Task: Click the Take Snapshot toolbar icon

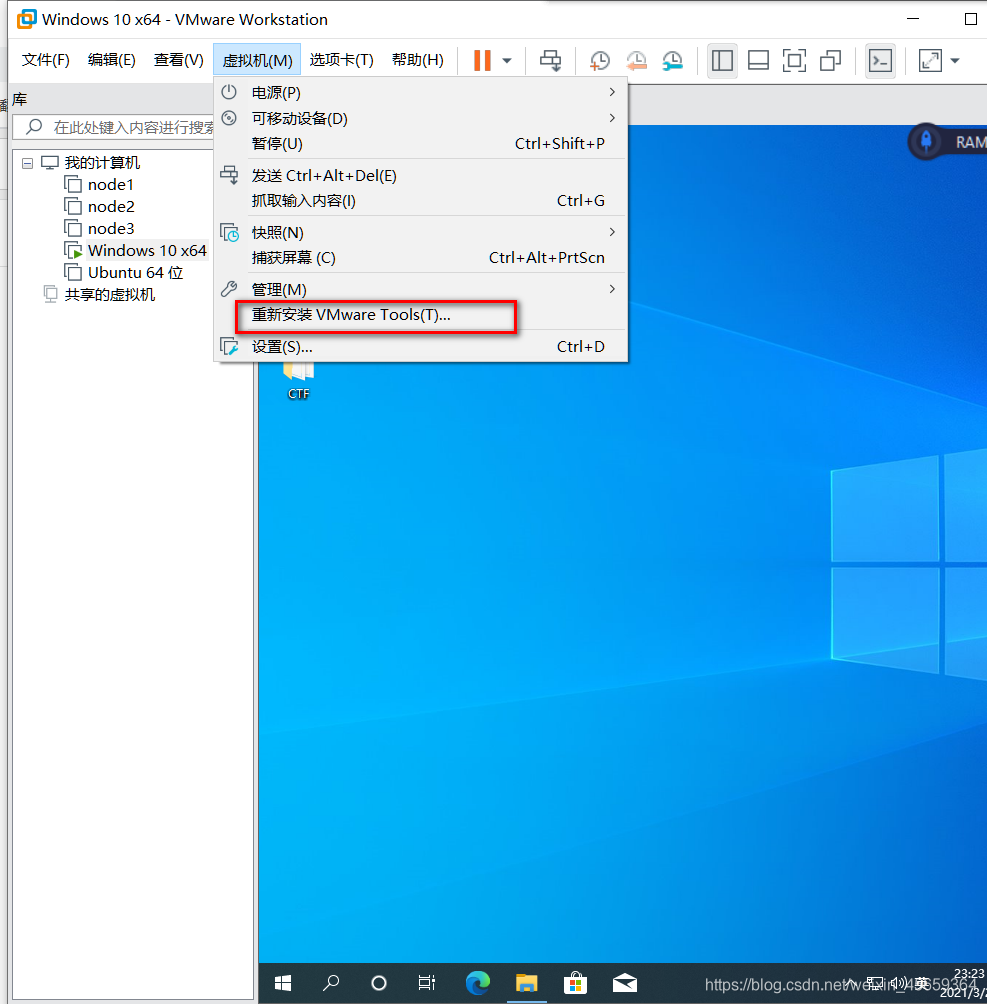Action: (x=600, y=61)
